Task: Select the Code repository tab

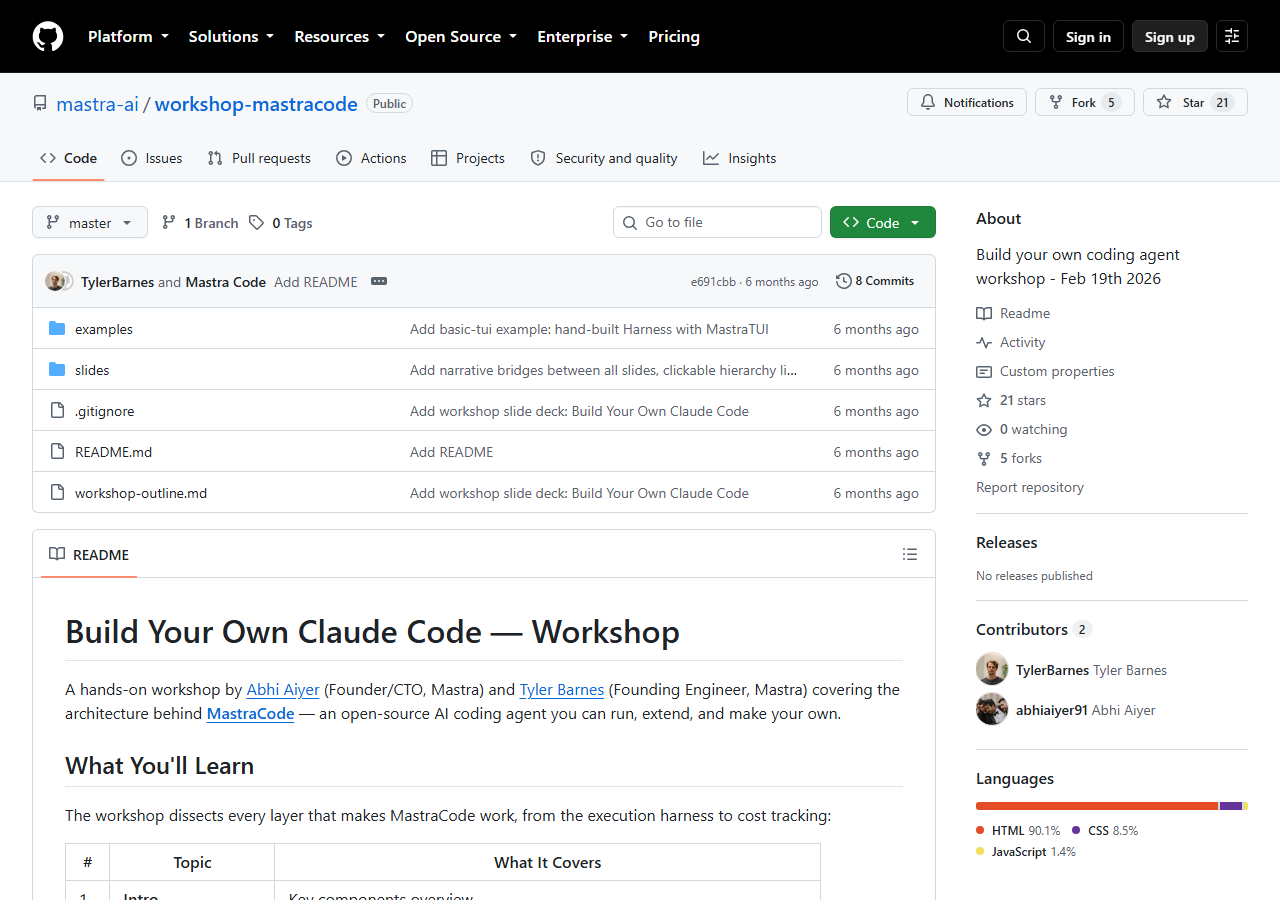Action: pos(69,158)
